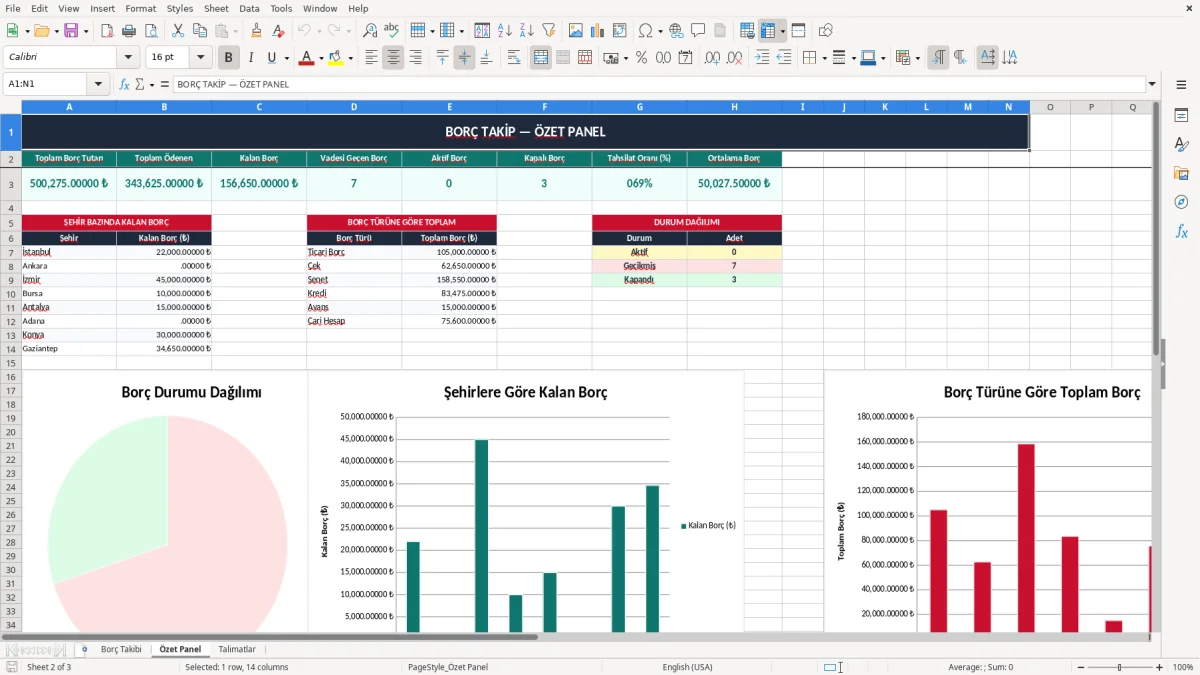Toggle the AutoFilter funnel icon
Image resolution: width=1200 pixels, height=675 pixels.
pos(548,31)
